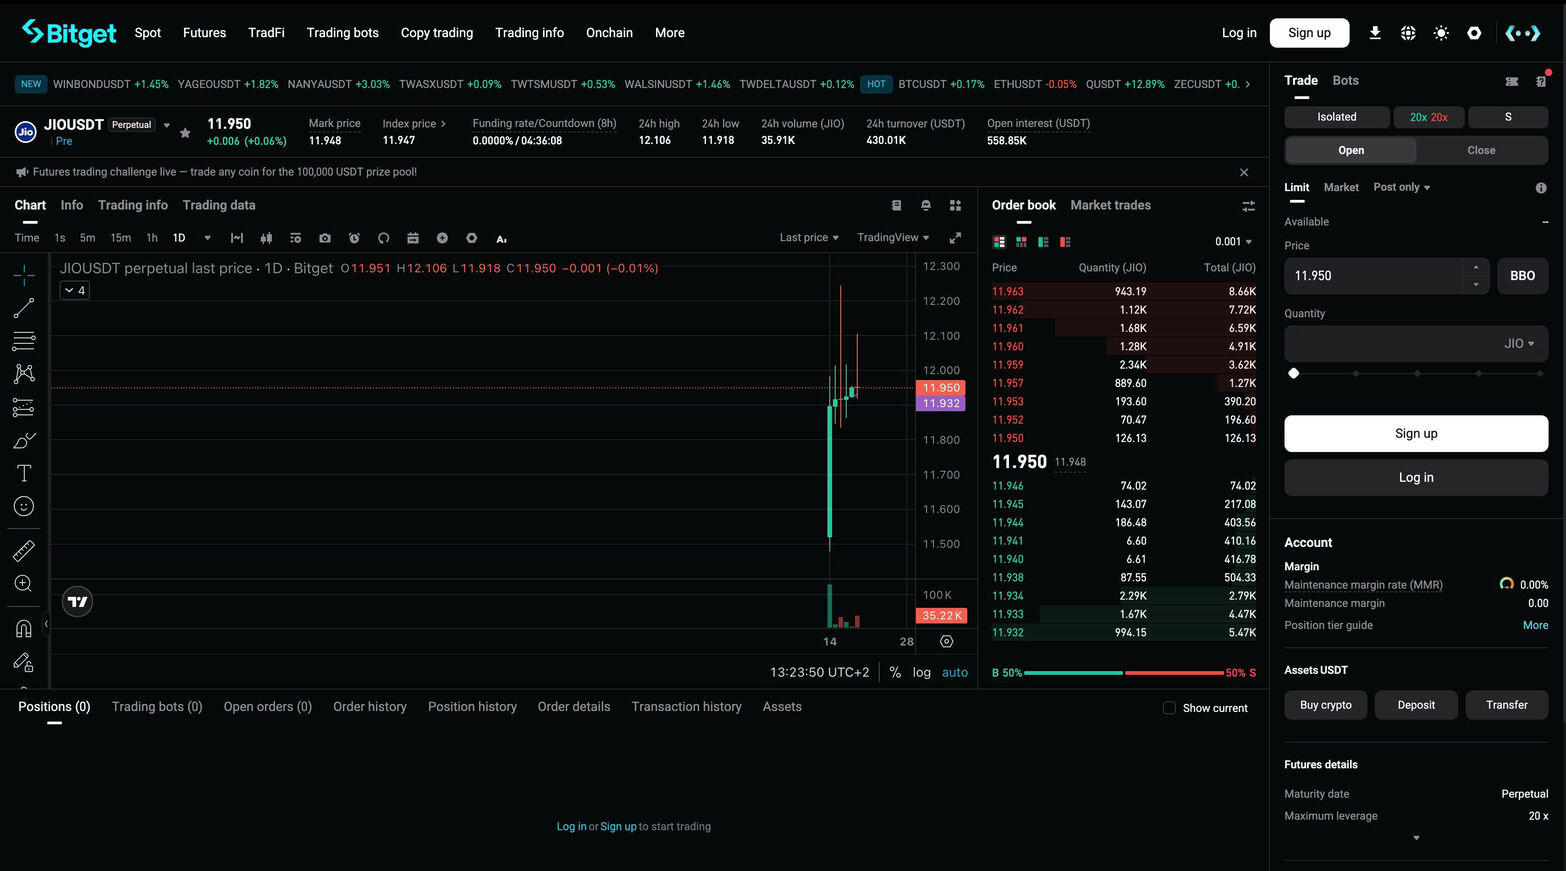Open language globe icon
Viewport: 1566px width, 871px height.
coord(1408,33)
